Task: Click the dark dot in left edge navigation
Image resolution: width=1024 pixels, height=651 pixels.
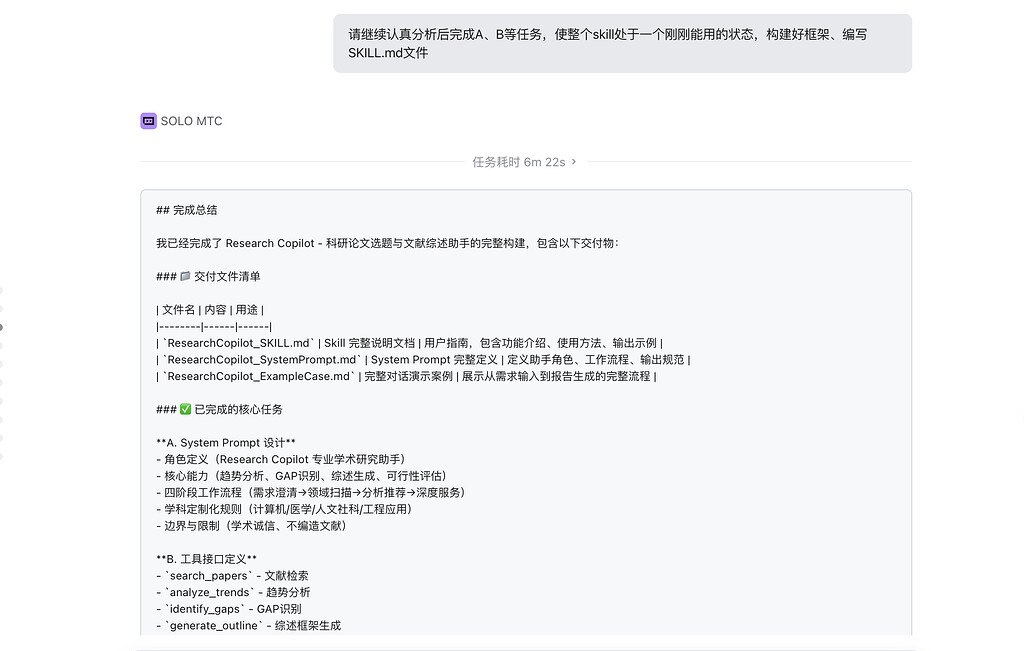Action: [x=1, y=327]
